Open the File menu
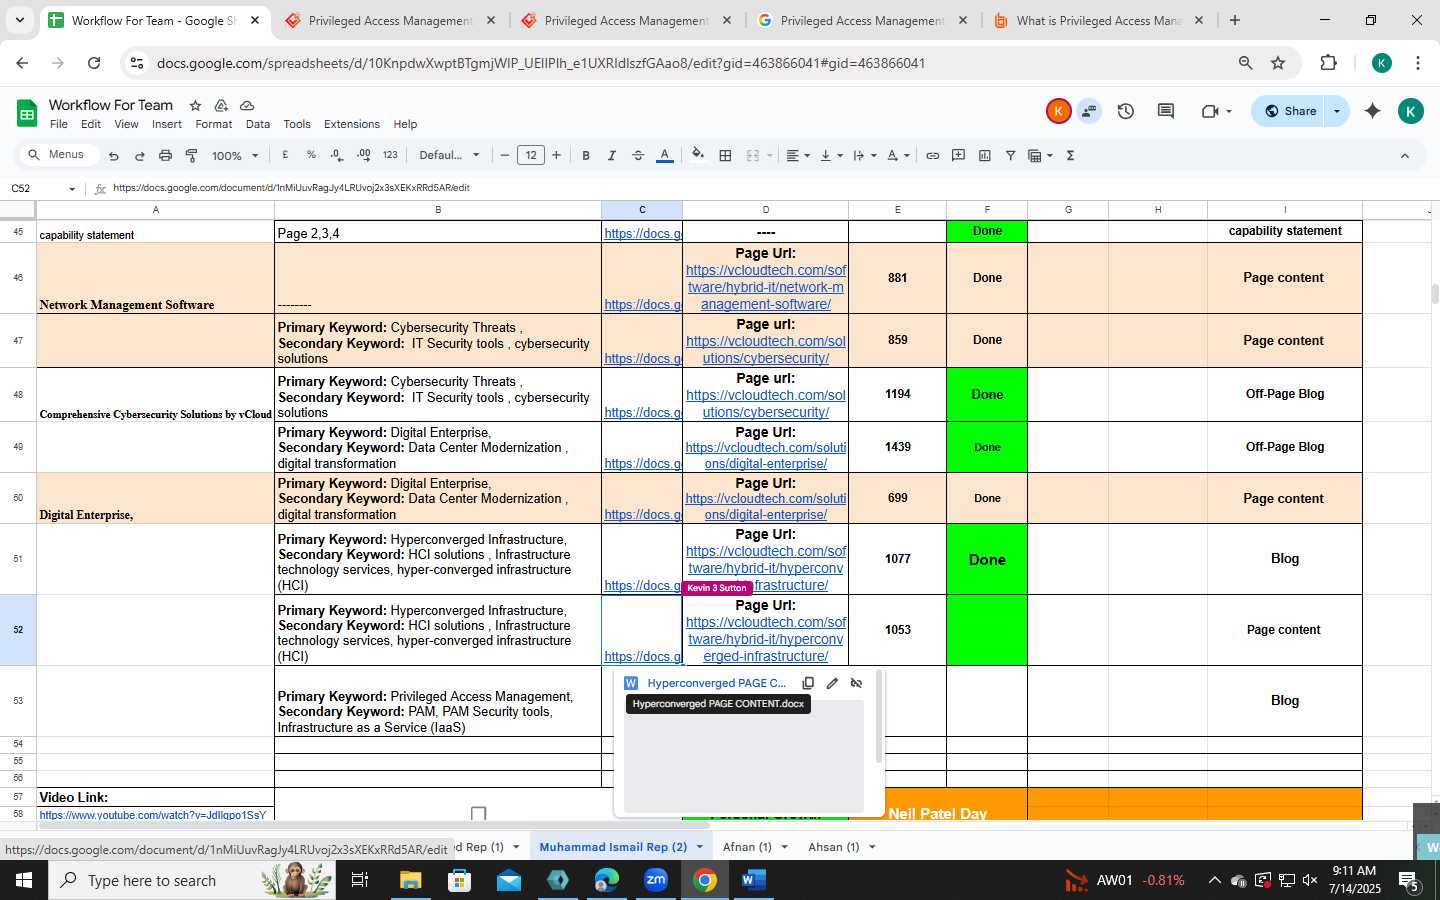1440x900 pixels. [59, 124]
